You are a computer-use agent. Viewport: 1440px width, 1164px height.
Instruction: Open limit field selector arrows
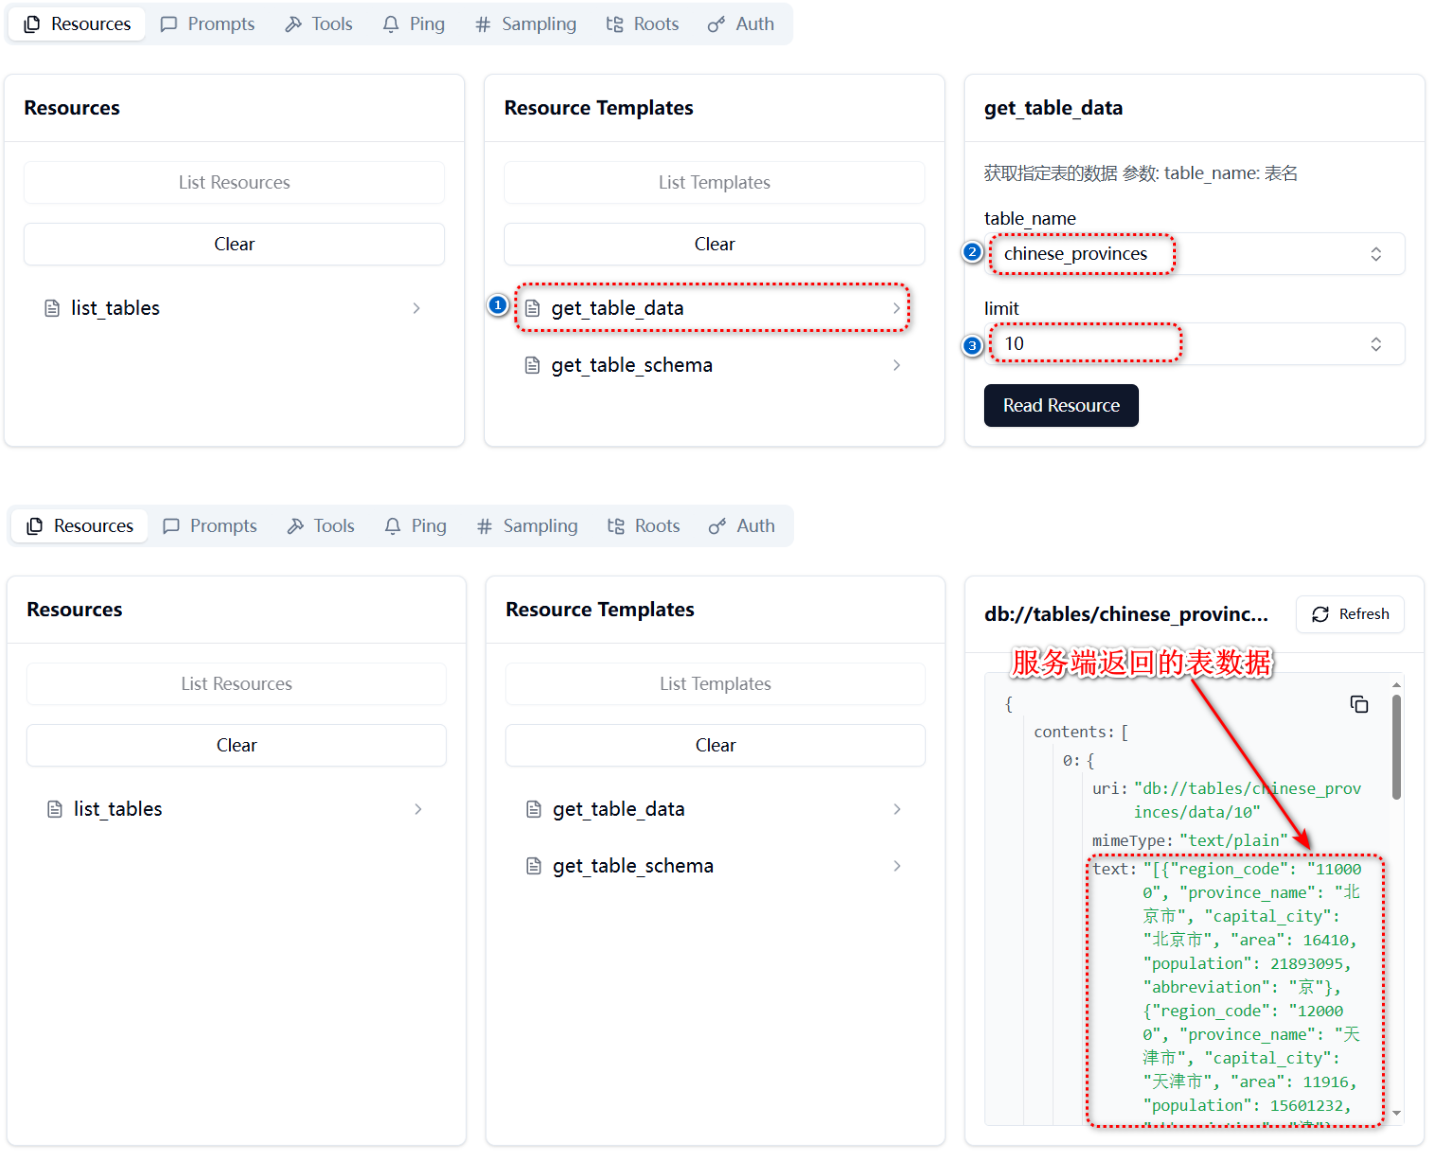pyautogui.click(x=1376, y=344)
